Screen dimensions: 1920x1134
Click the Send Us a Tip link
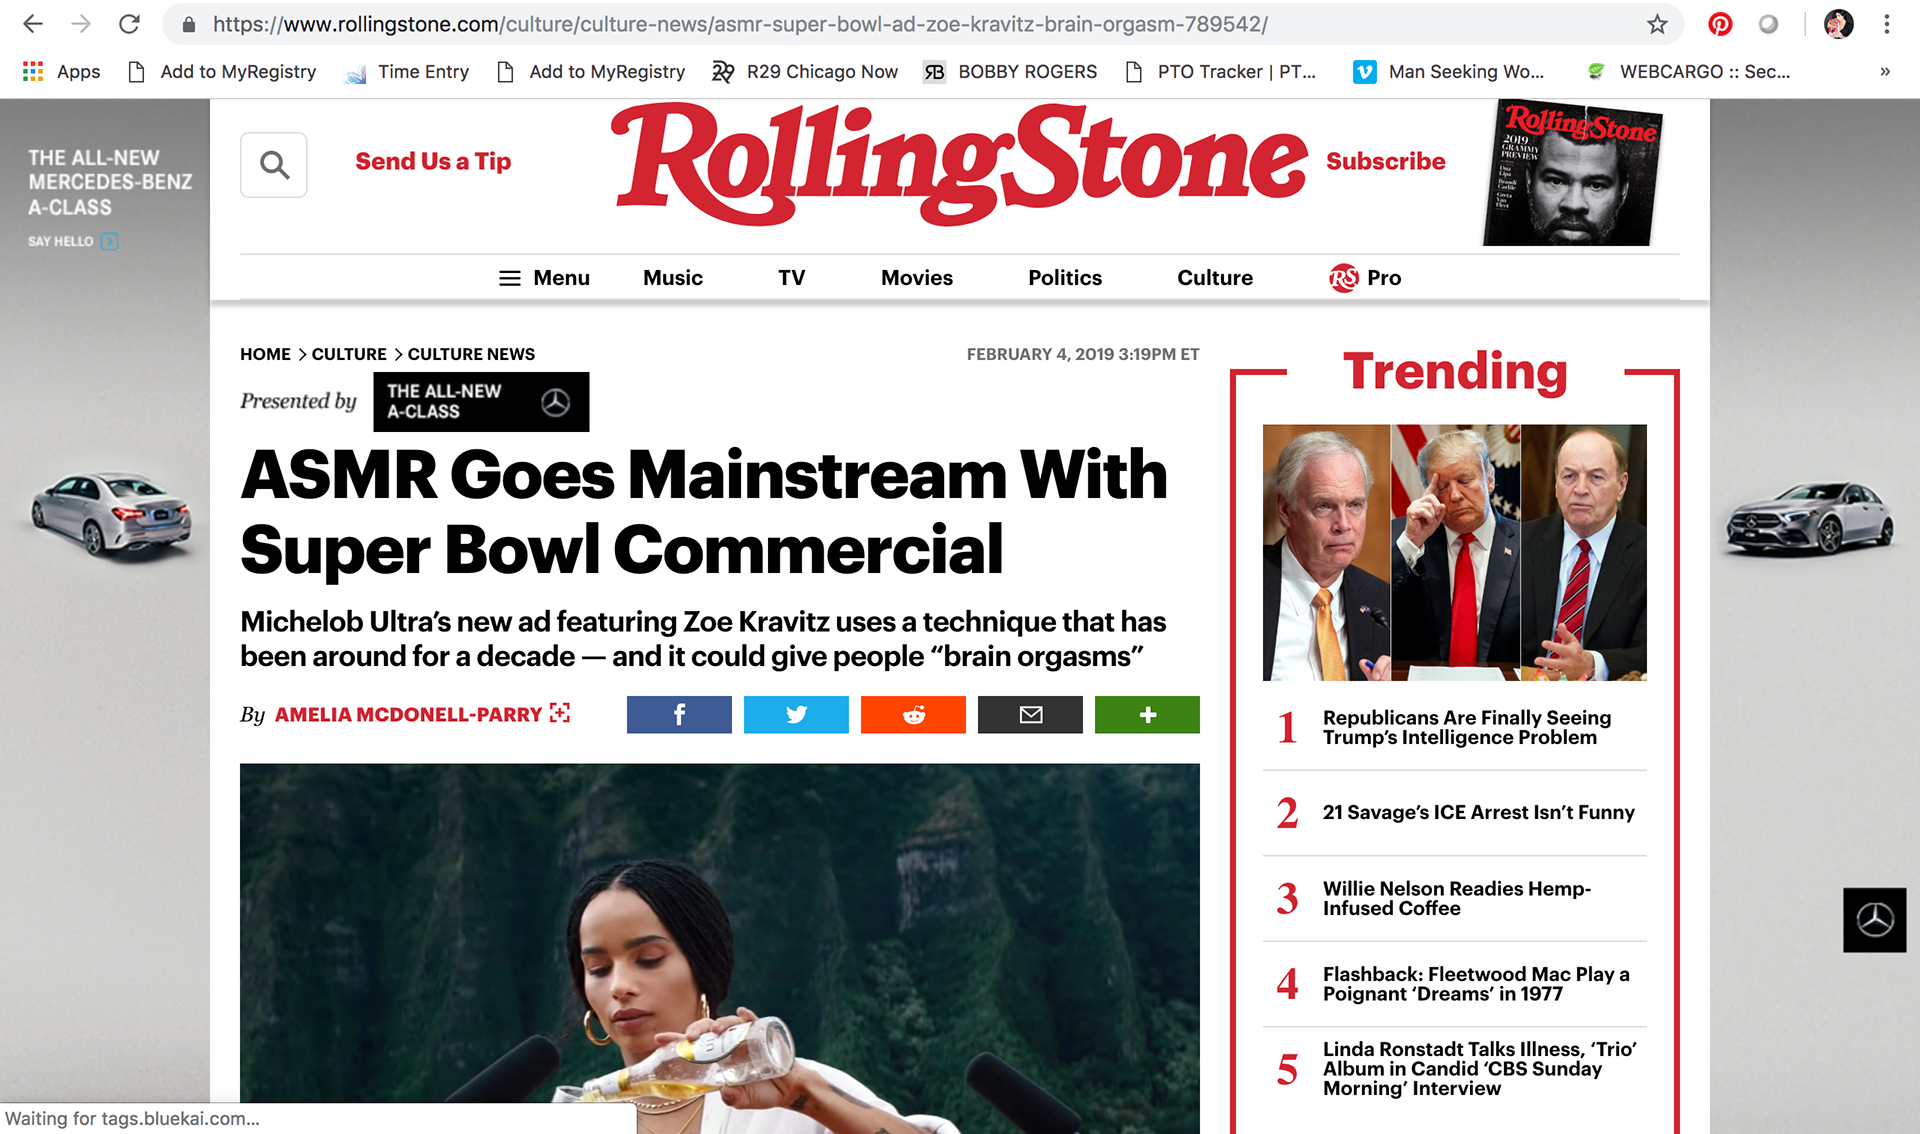(x=433, y=161)
